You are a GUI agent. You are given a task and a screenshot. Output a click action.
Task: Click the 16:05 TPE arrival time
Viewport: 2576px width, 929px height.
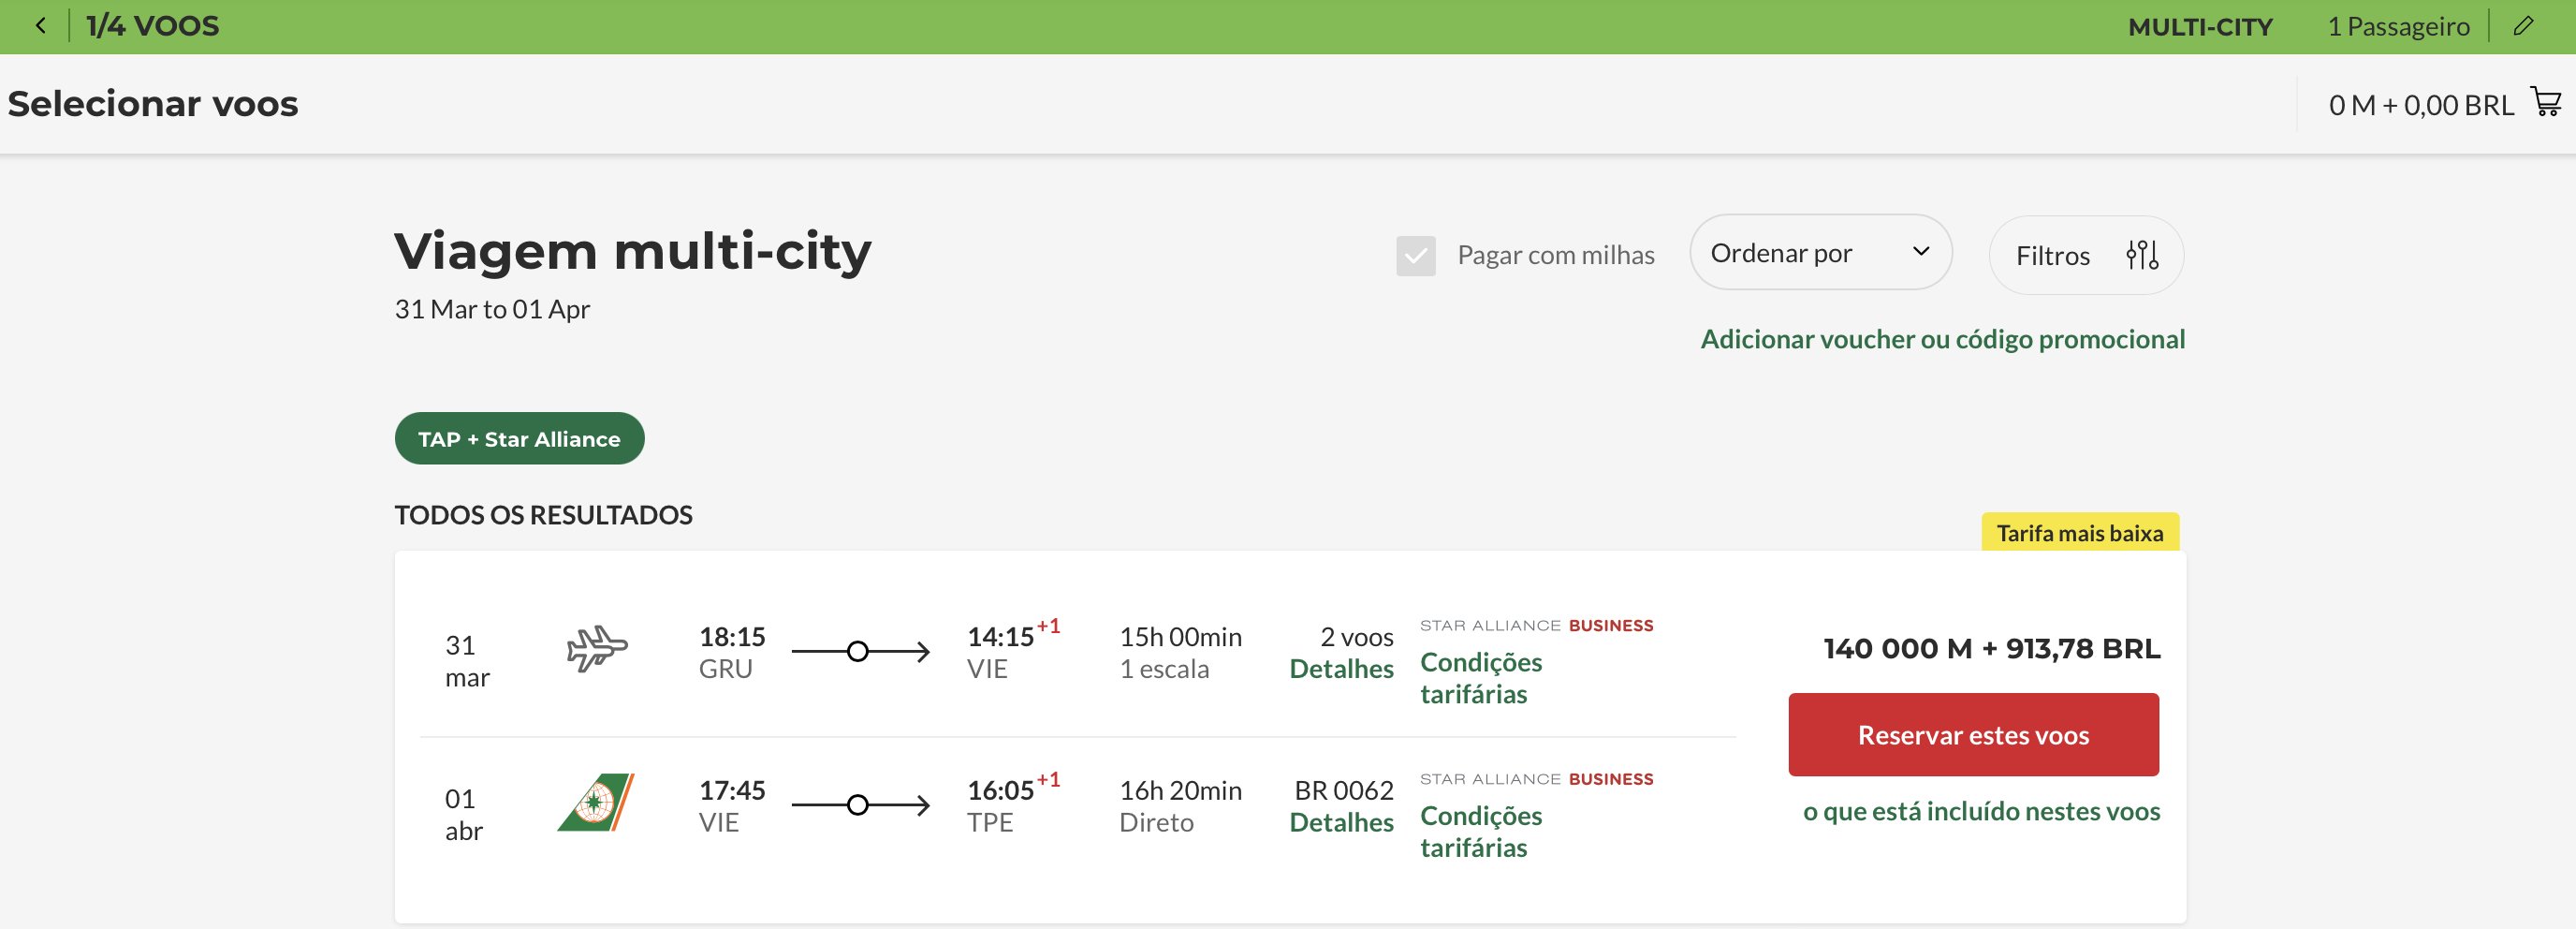click(1000, 791)
